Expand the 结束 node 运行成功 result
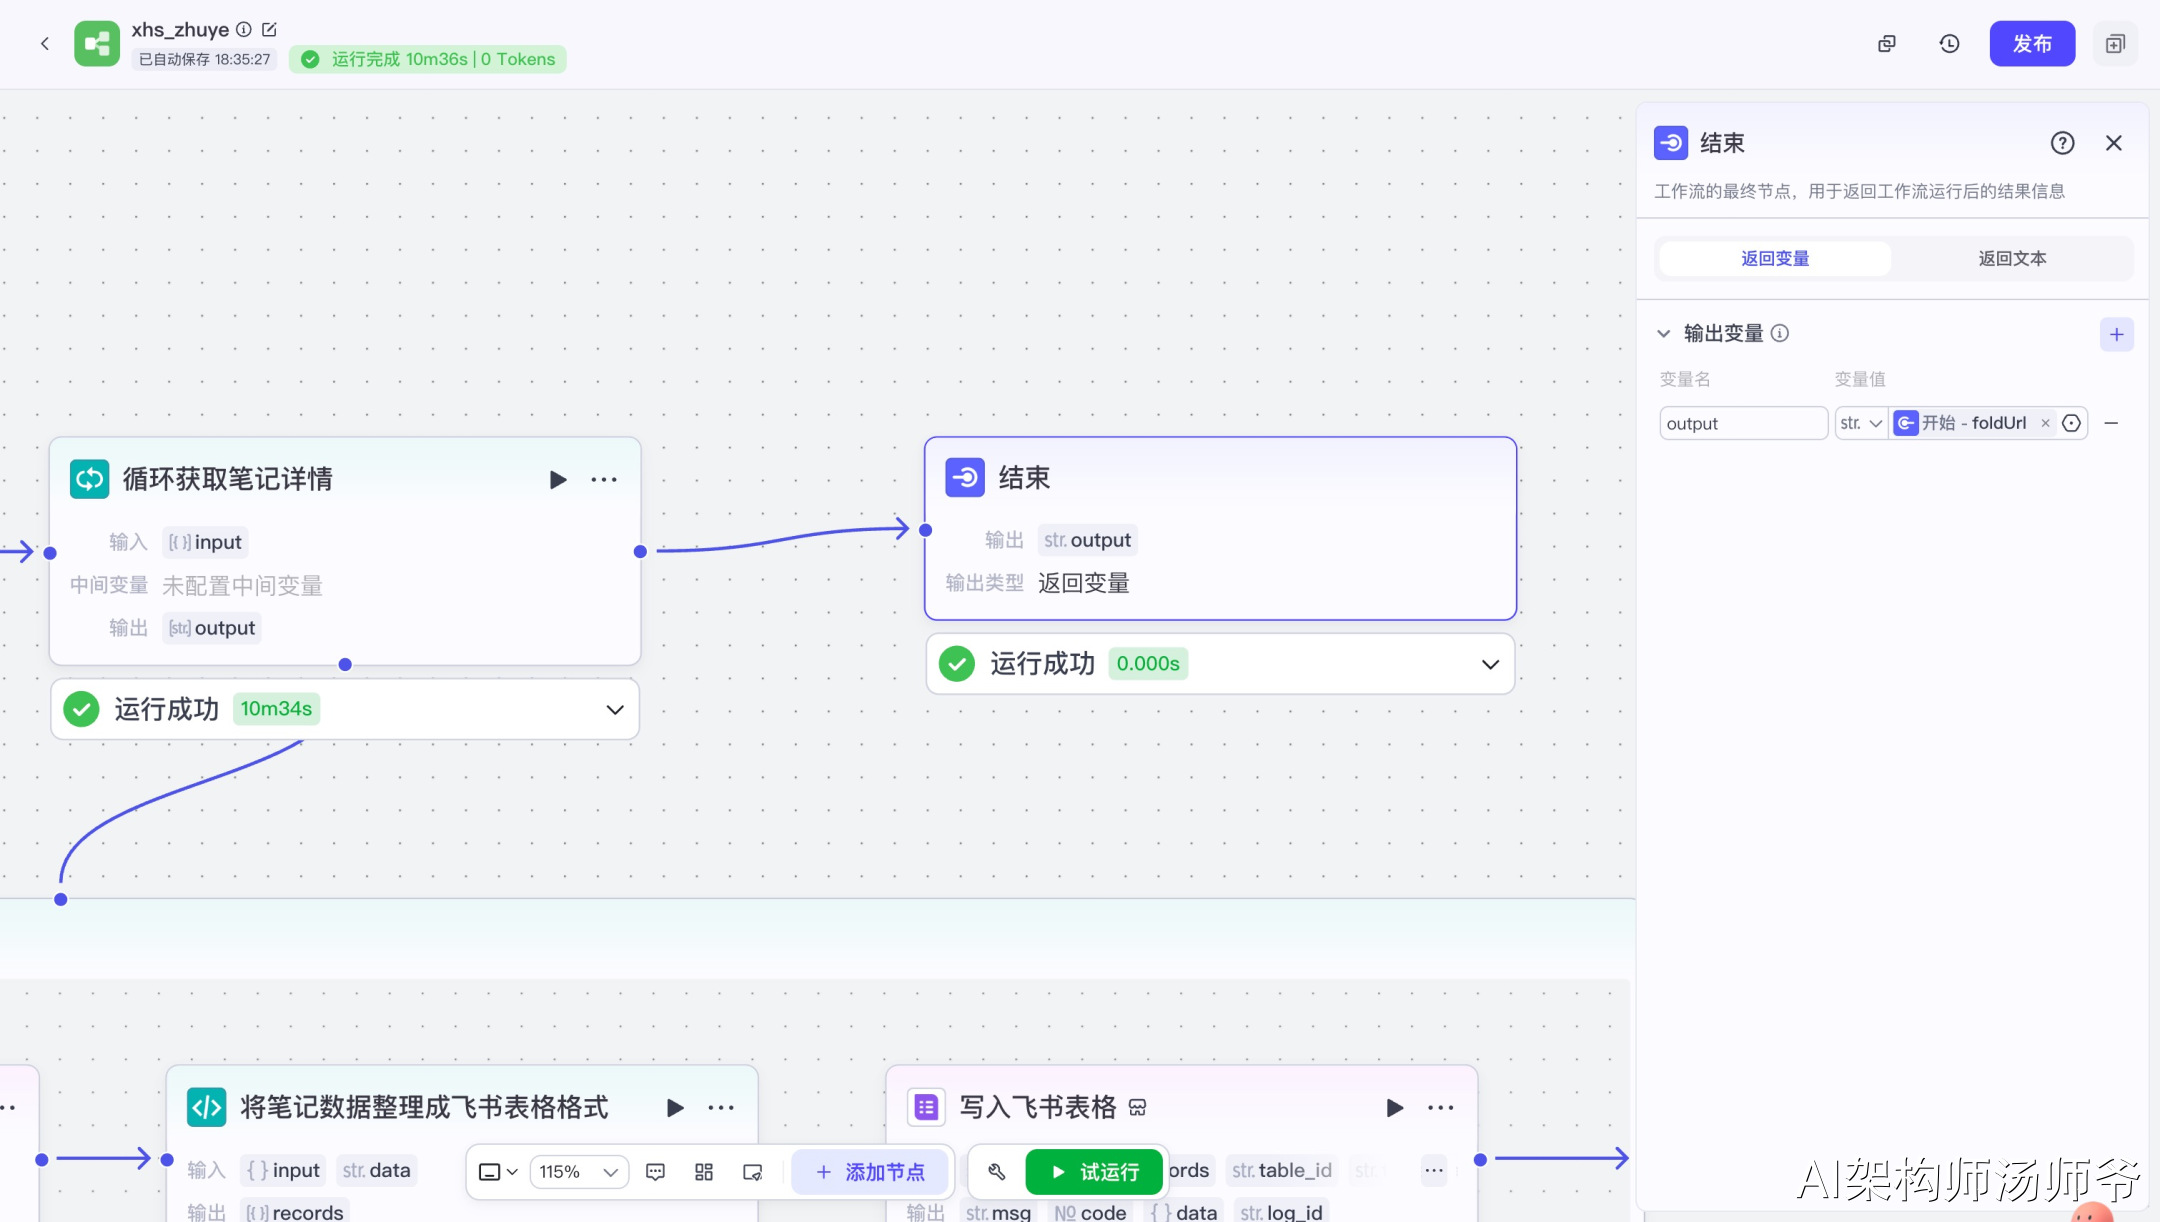The image size is (2160, 1222). tap(1490, 665)
